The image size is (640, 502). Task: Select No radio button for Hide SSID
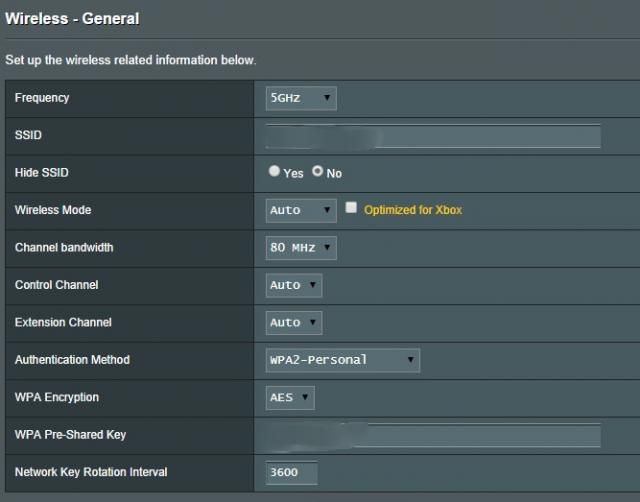(318, 172)
